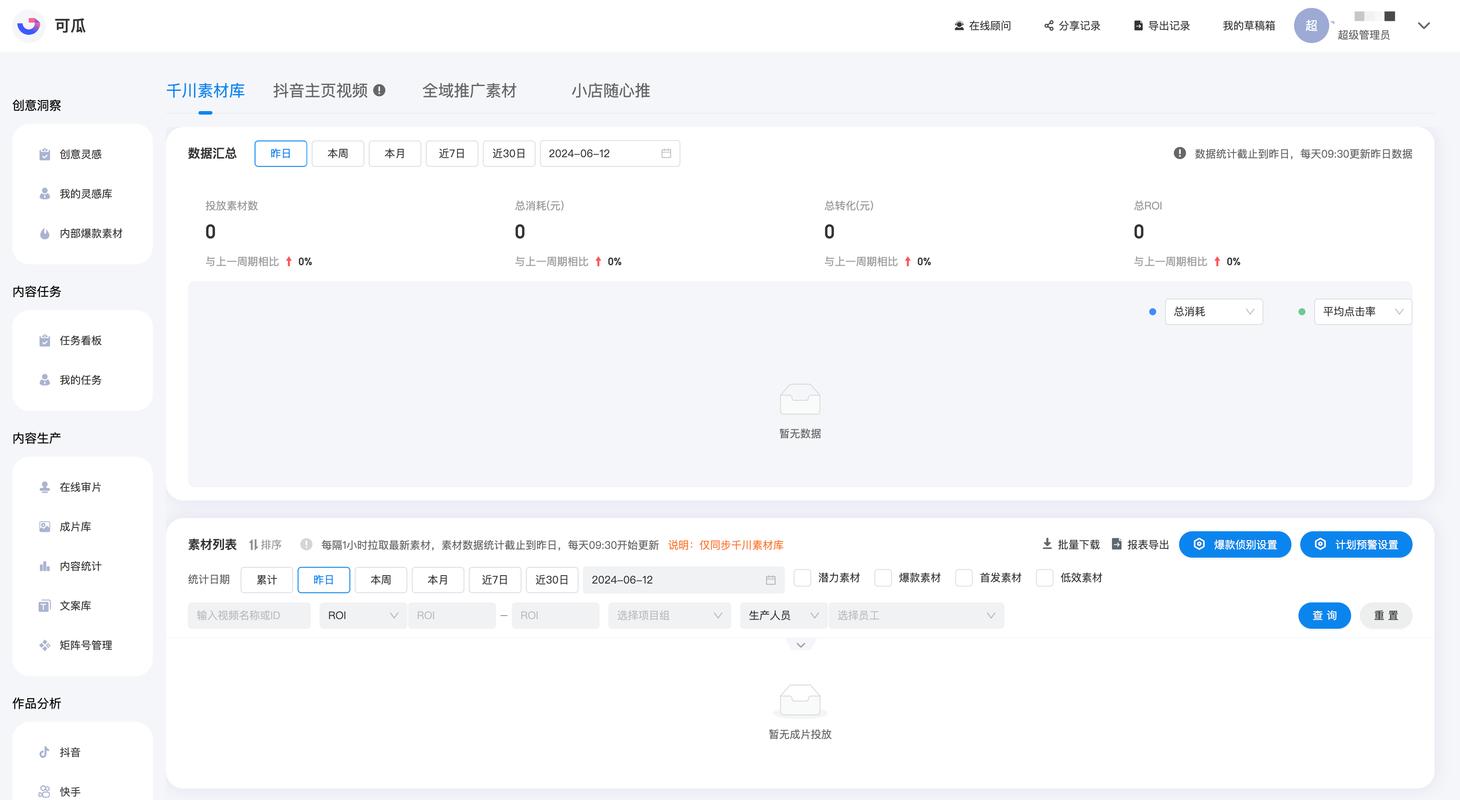Click 近30日 in 数据汇总 range
Screen dimensions: 1460x800
click(x=509, y=154)
